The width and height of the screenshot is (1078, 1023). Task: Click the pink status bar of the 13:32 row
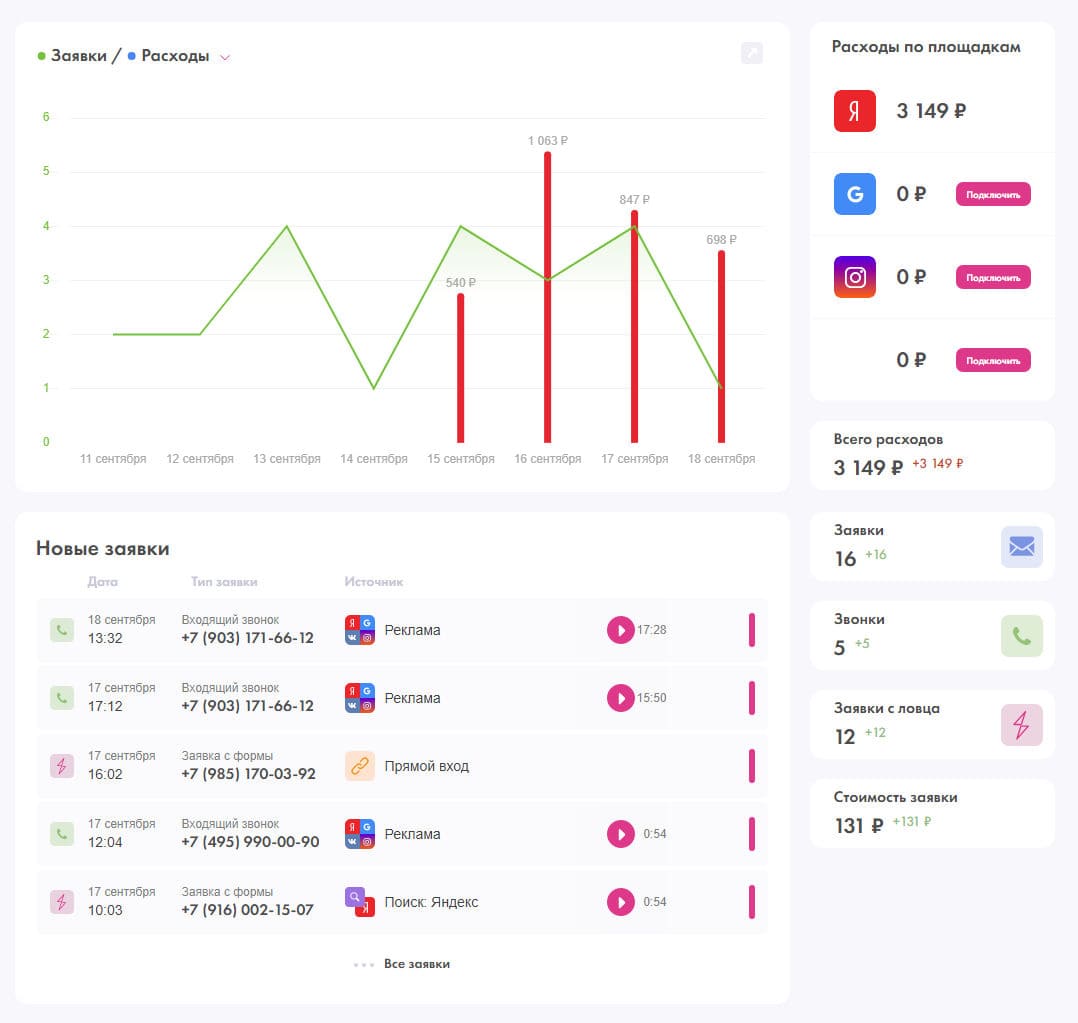pyautogui.click(x=751, y=630)
